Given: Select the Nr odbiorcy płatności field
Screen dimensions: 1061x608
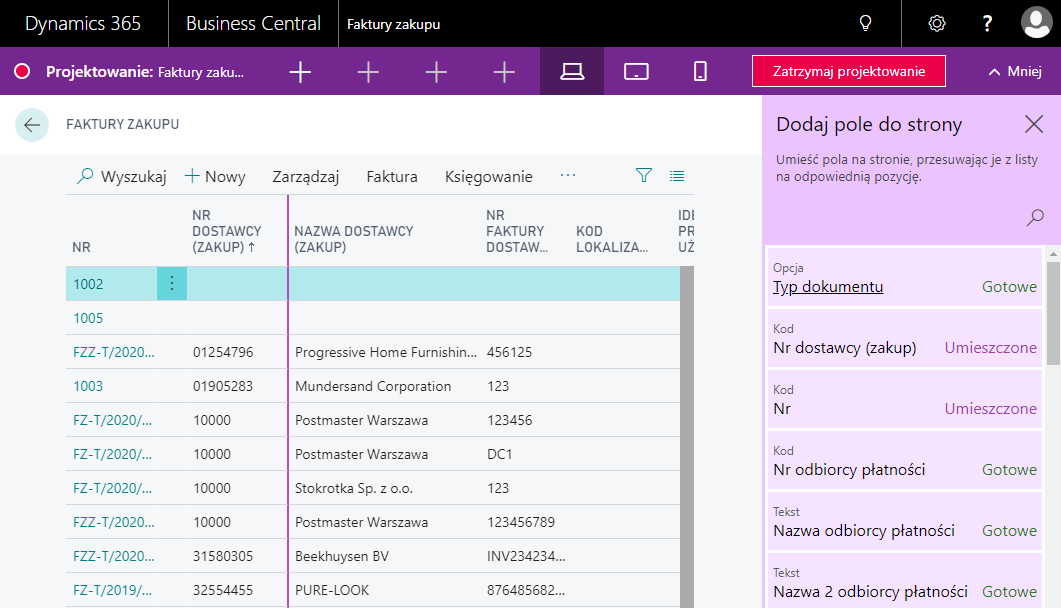Looking at the screenshot, I should click(904, 461).
